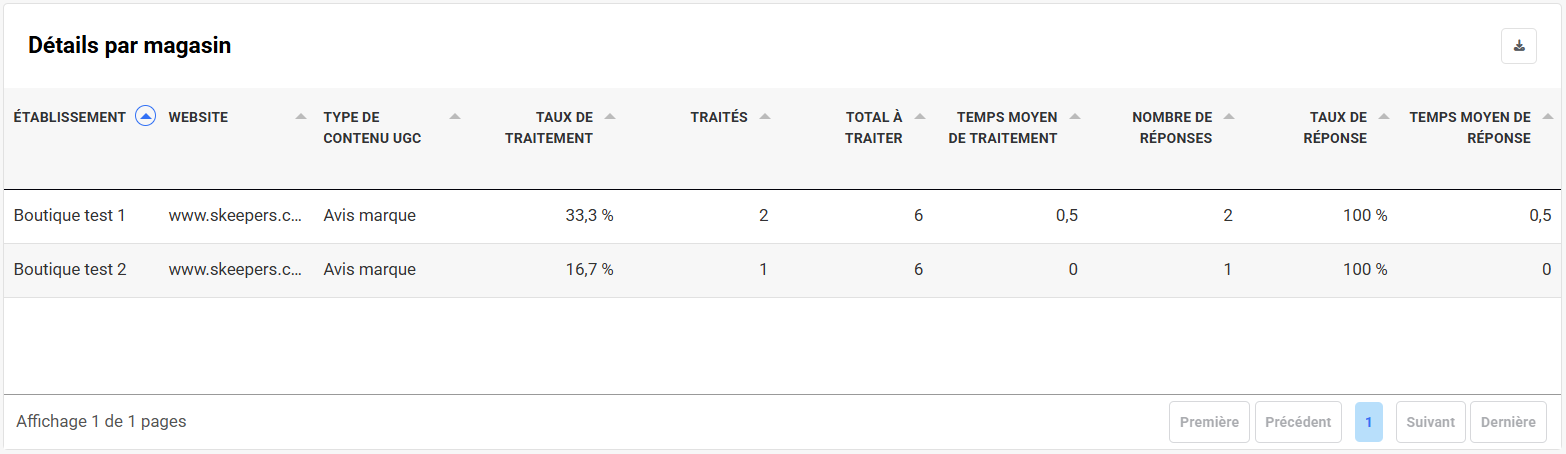Download the store details table
This screenshot has height=454, width=1566.
[1518, 46]
